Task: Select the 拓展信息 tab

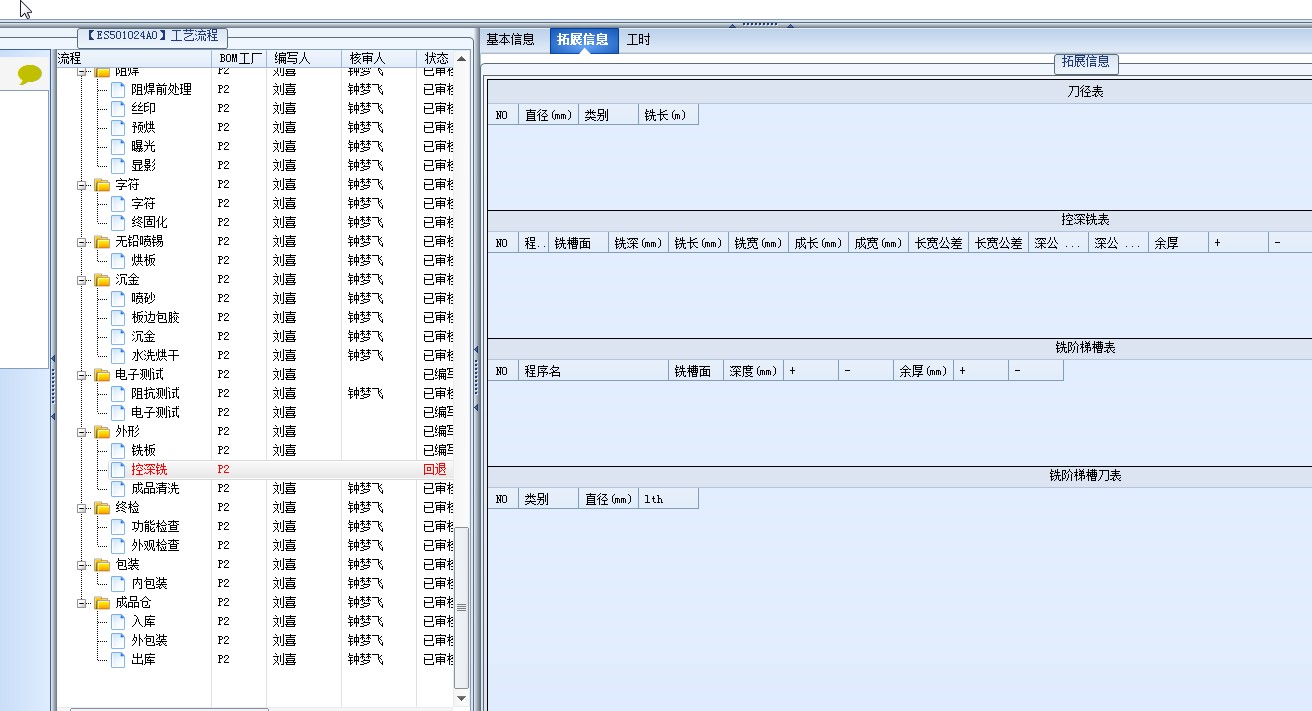Action: click(x=583, y=40)
